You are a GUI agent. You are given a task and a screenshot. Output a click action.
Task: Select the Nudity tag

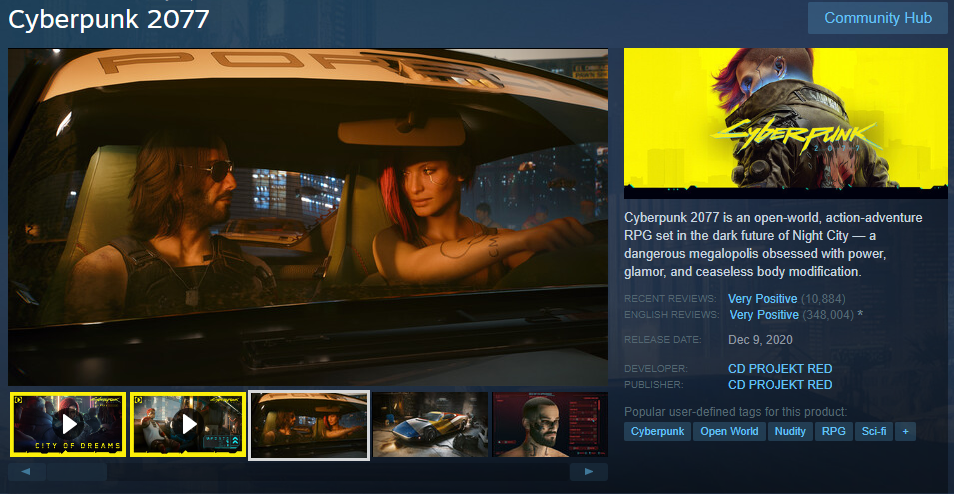pyautogui.click(x=790, y=431)
